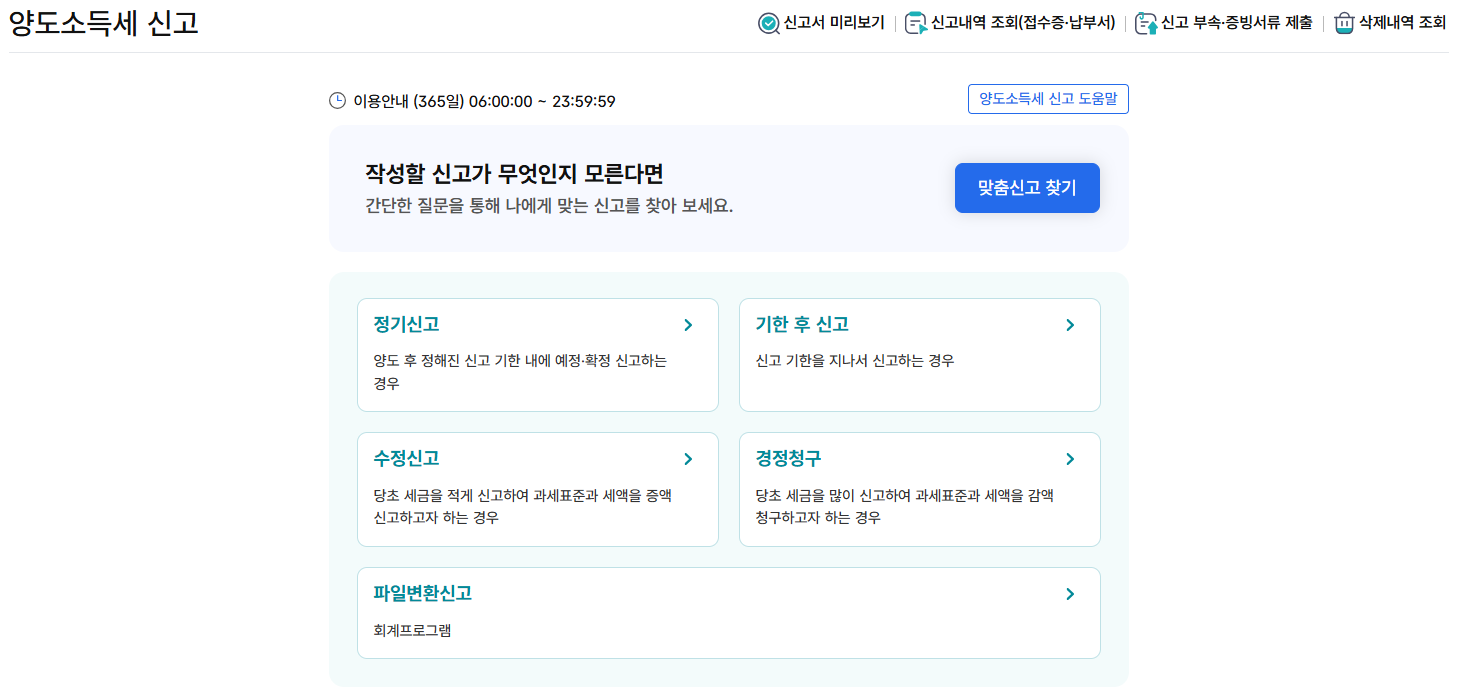
Task: Expand the 파일변환신고 card chevron
Action: tap(1069, 593)
